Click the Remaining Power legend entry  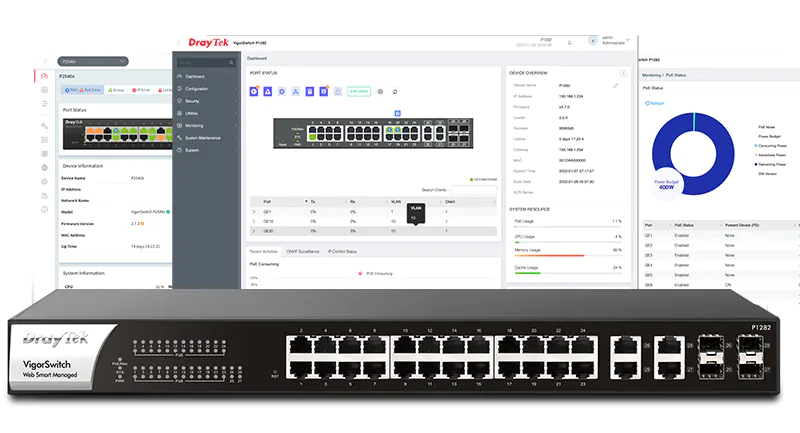pyautogui.click(x=770, y=164)
